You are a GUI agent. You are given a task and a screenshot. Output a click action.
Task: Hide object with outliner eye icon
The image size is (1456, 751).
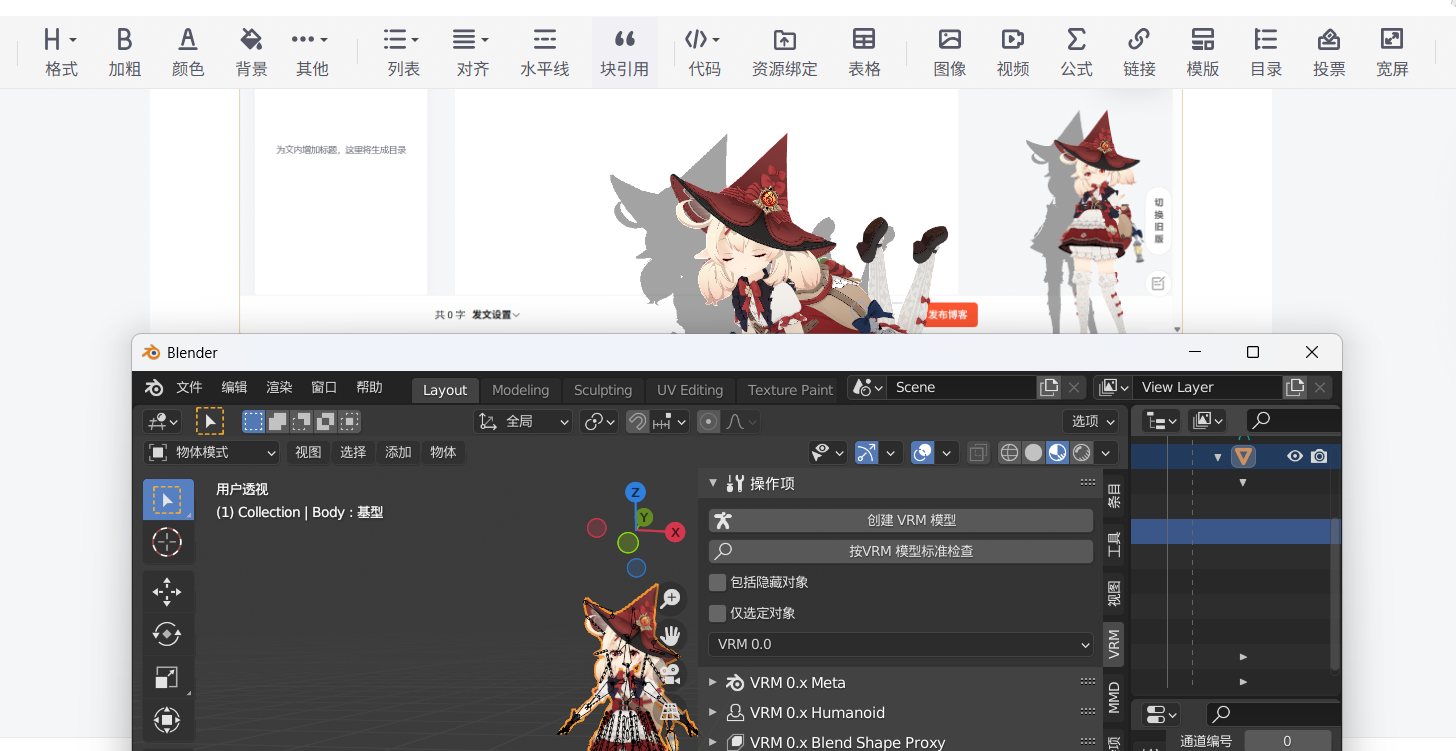(x=1295, y=456)
